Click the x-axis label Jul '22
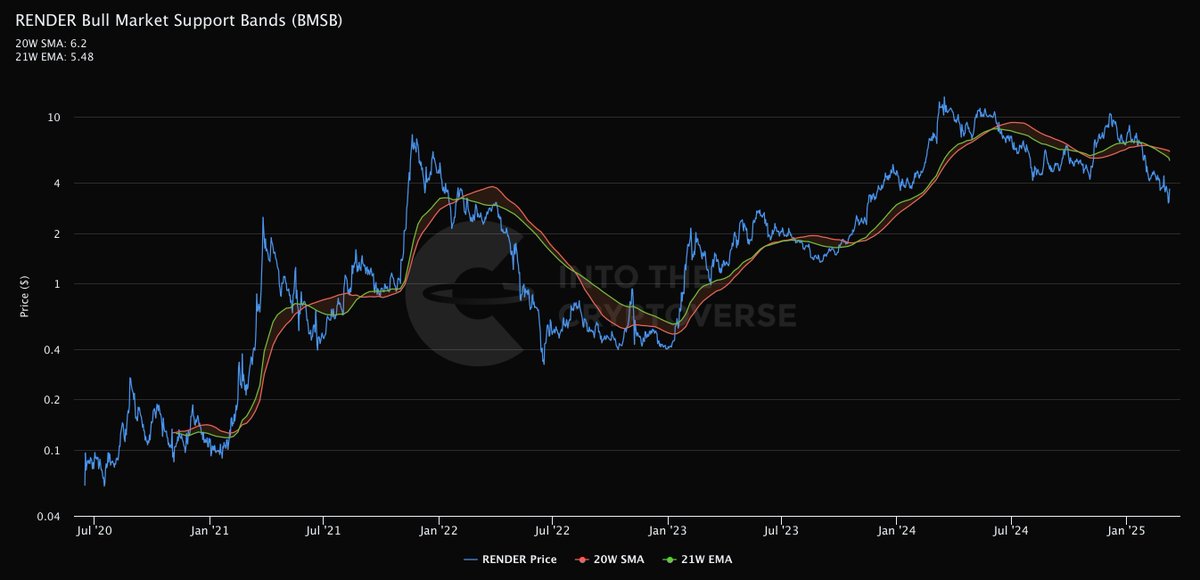The image size is (1200, 580). point(553,530)
